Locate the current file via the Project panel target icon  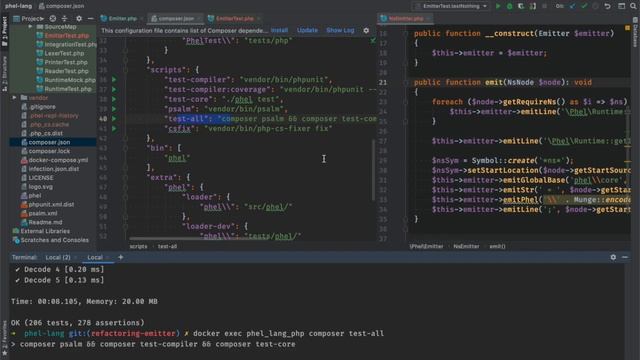pyautogui.click(x=53, y=18)
